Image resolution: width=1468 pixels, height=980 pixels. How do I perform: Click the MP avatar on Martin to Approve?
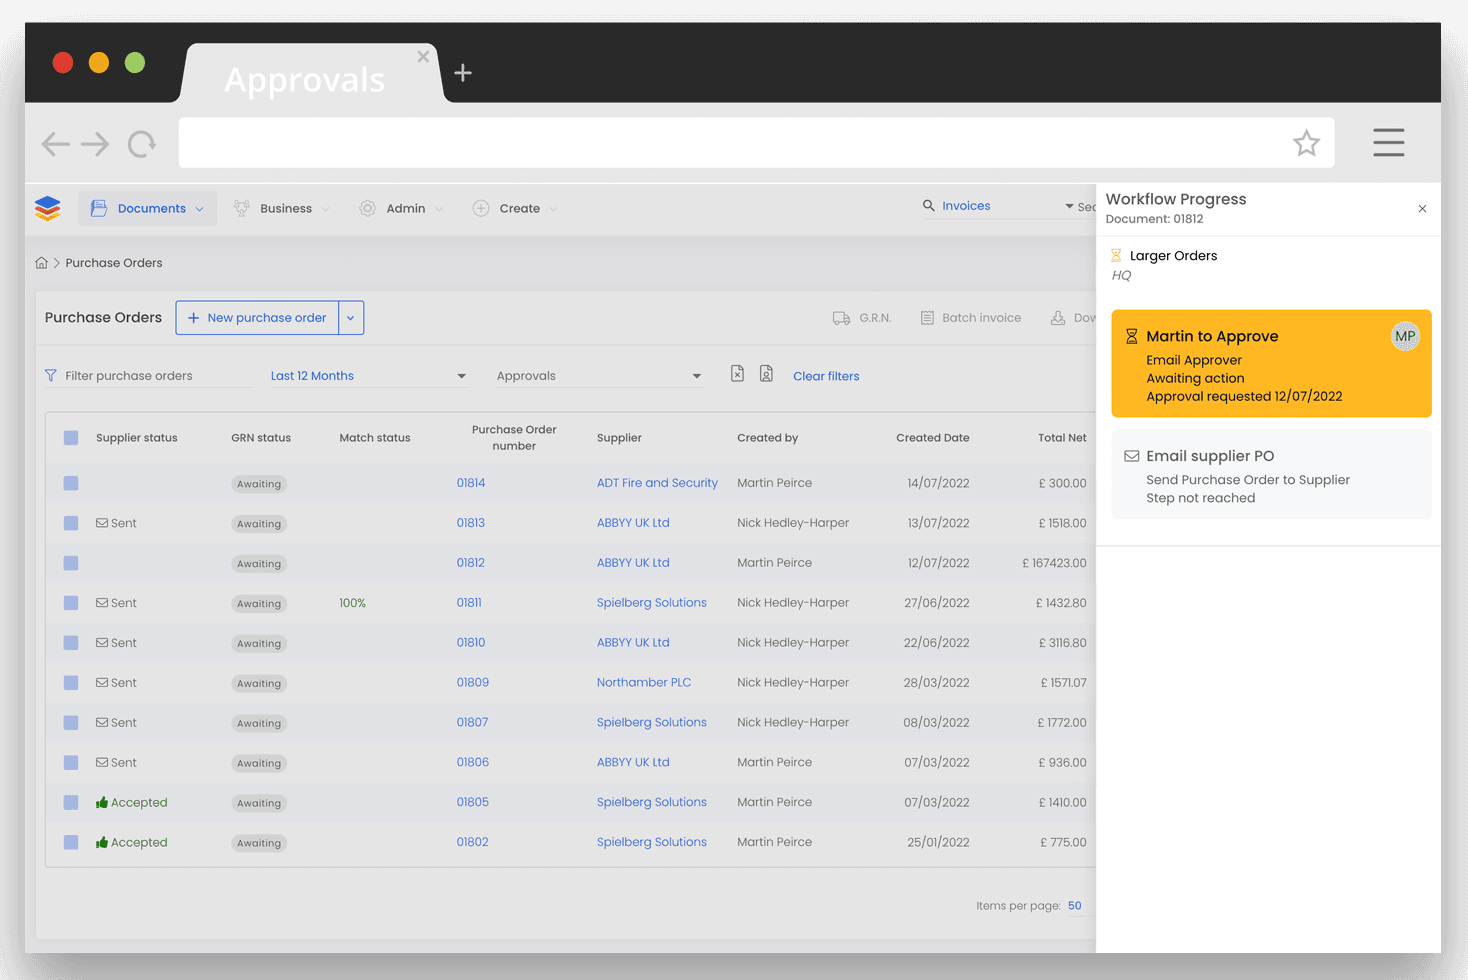click(1405, 336)
